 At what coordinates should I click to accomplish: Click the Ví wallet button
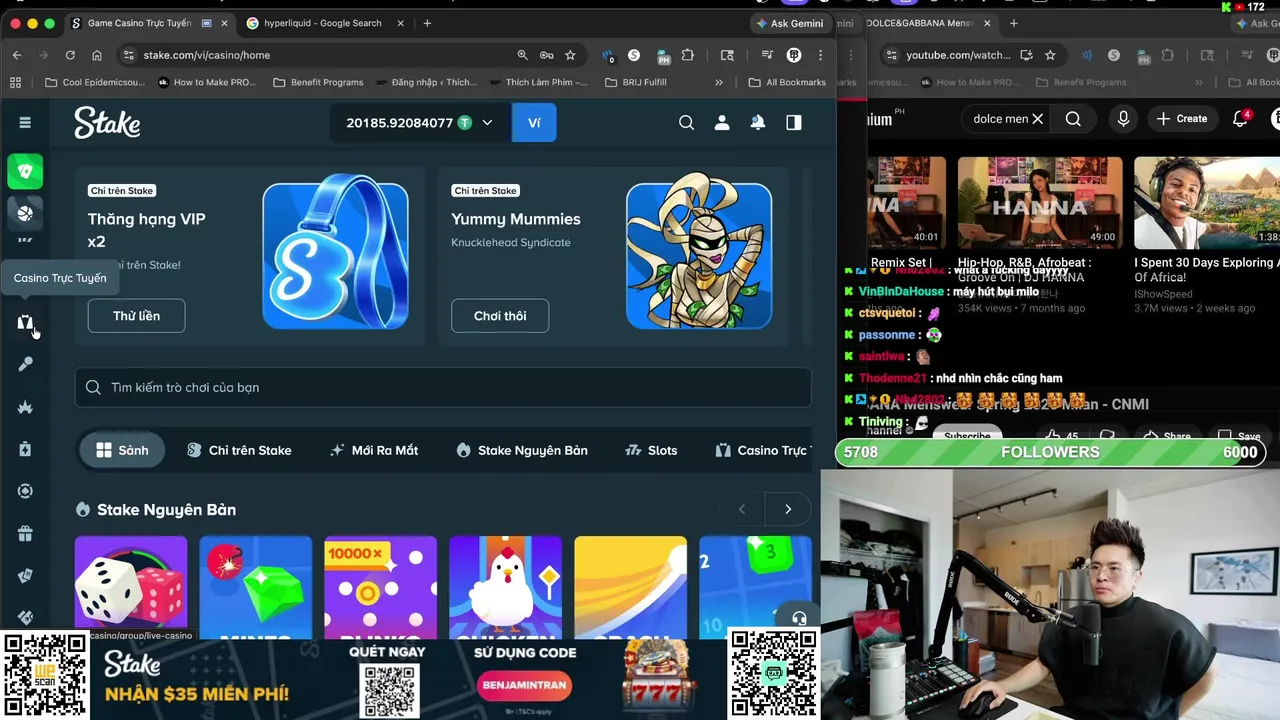tap(534, 122)
